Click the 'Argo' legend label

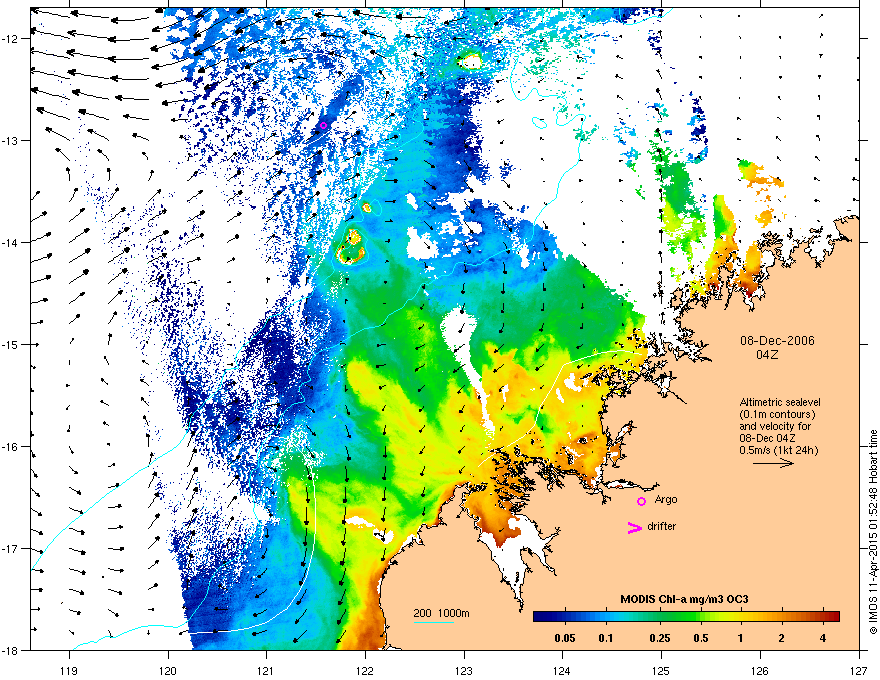tap(666, 499)
